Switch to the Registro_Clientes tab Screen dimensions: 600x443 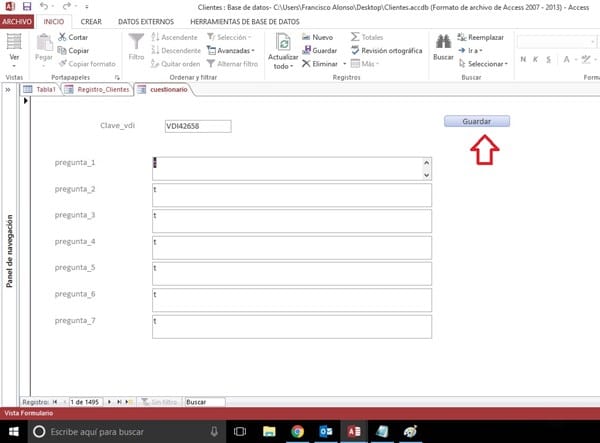[x=97, y=90]
